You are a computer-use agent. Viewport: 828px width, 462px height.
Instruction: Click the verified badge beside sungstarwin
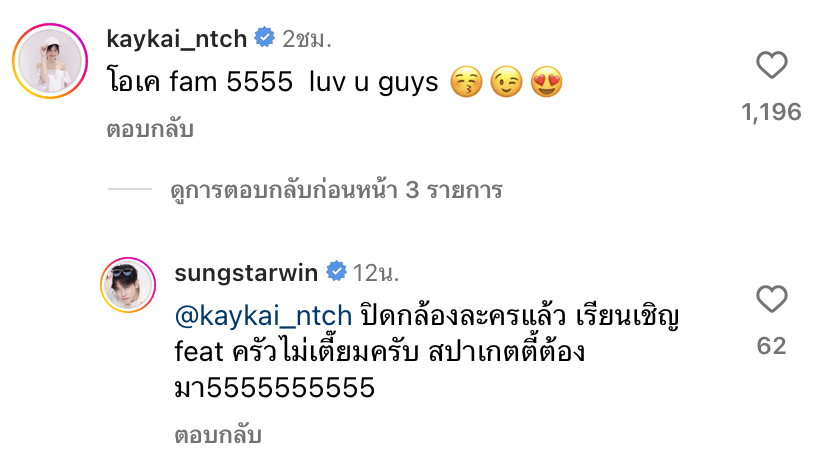tap(336, 272)
